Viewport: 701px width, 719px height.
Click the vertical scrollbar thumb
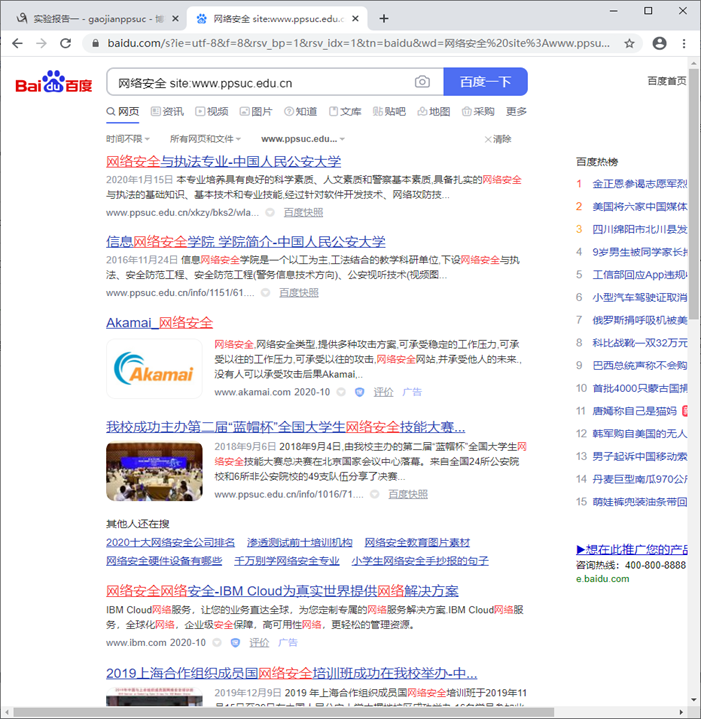(694, 193)
